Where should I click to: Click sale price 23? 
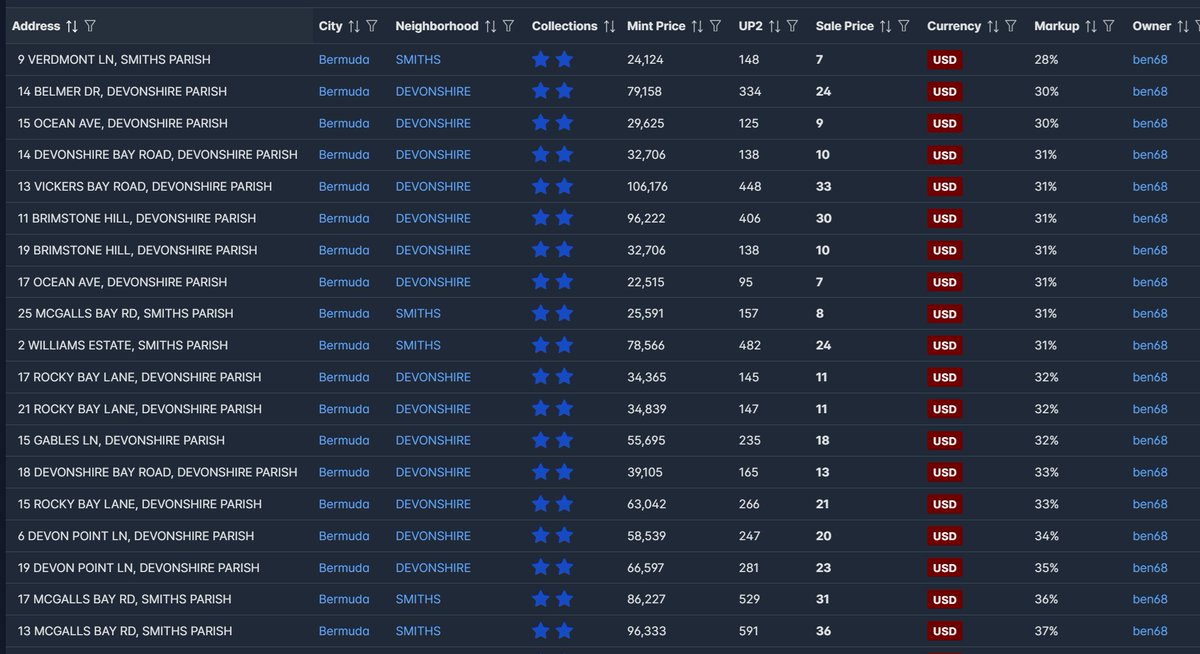[x=823, y=567]
